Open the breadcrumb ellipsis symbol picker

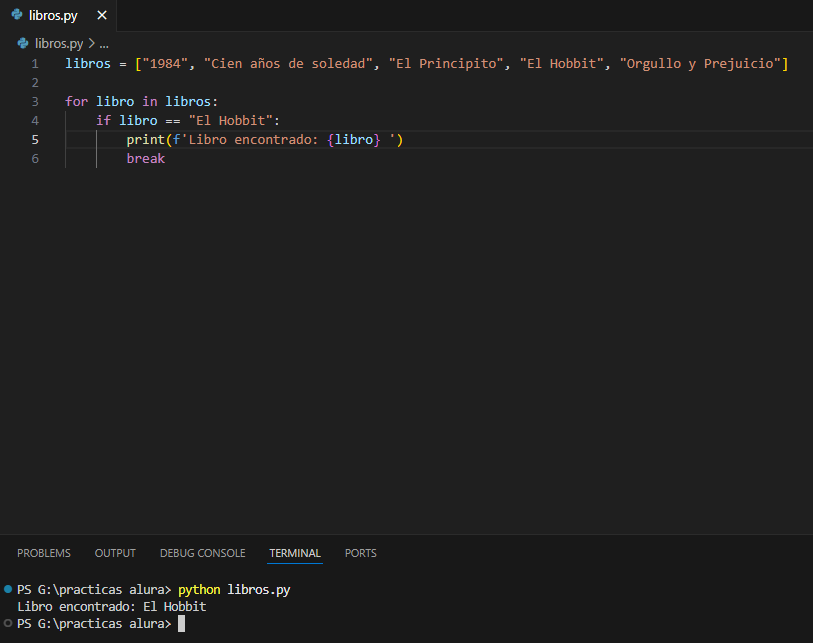tap(104, 43)
